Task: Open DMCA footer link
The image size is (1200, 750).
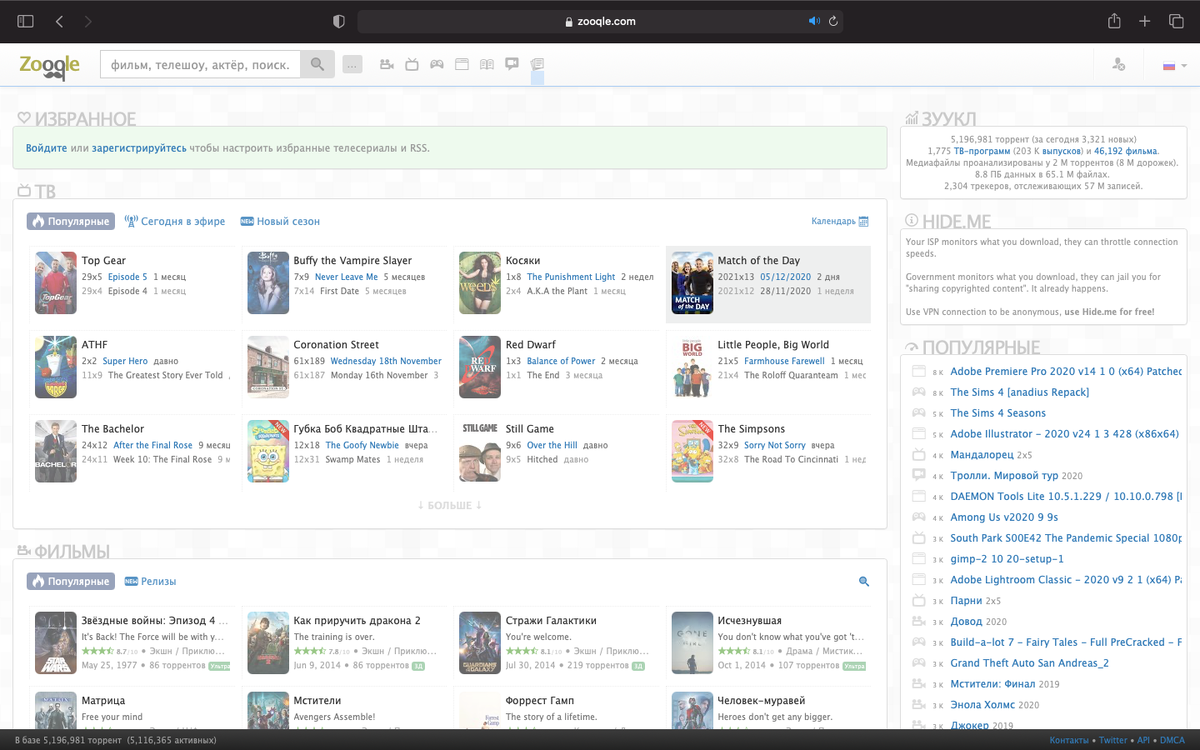Action: pyautogui.click(x=1171, y=740)
